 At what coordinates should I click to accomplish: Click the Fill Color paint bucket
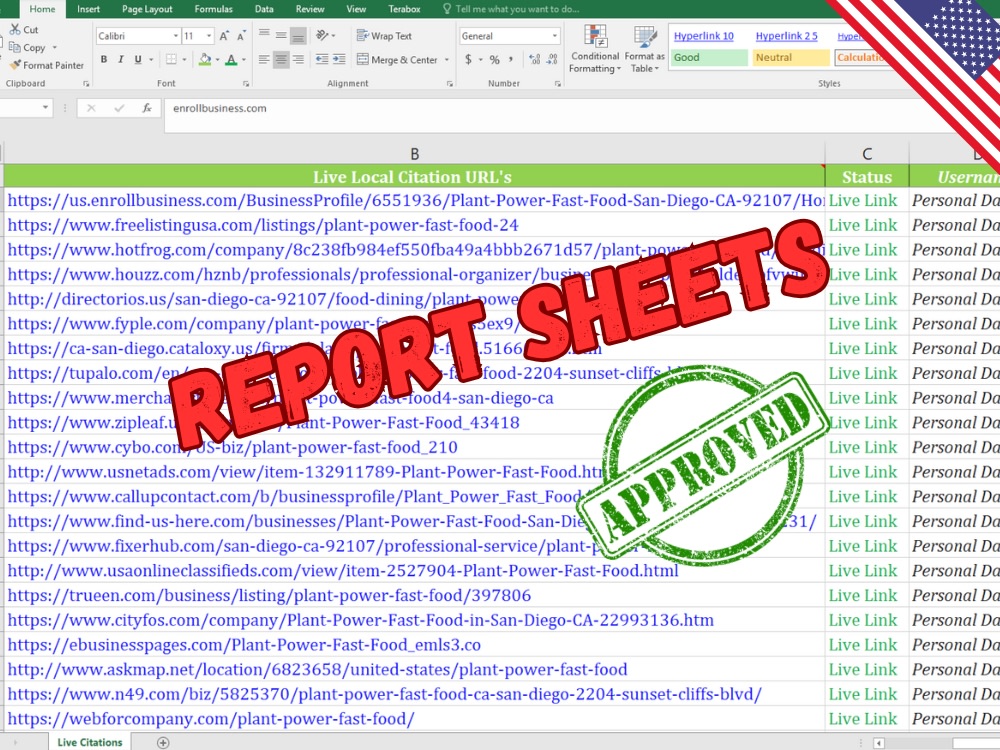click(x=204, y=59)
